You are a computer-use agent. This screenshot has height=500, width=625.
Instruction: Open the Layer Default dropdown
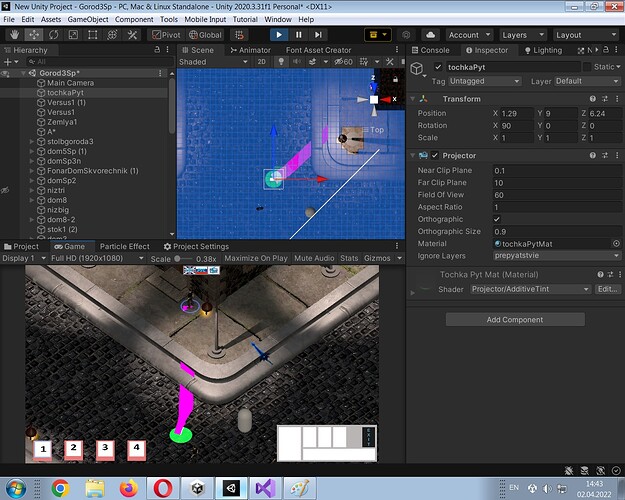click(587, 81)
